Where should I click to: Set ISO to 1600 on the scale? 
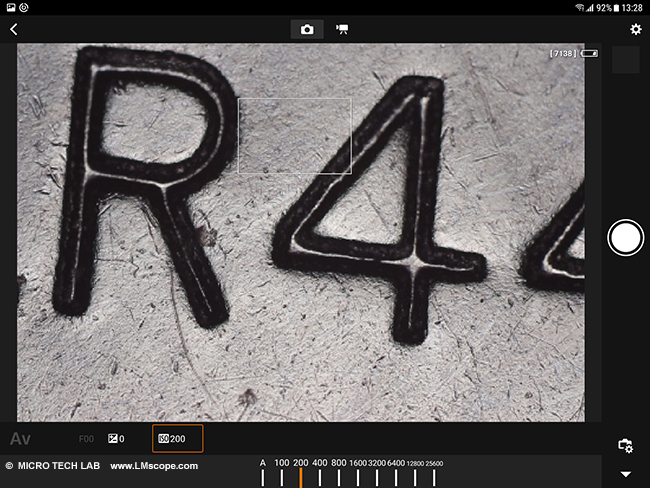coord(358,473)
